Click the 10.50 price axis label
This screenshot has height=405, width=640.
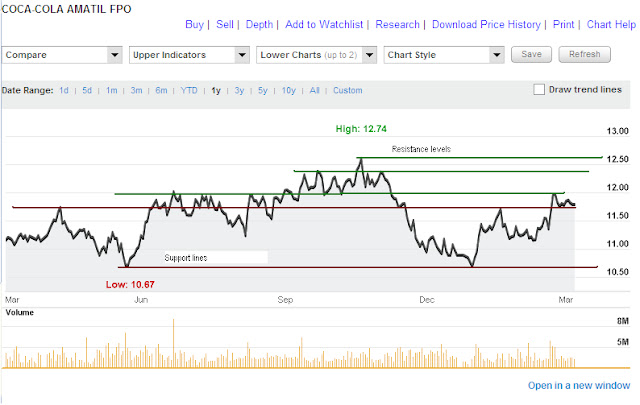coord(618,272)
